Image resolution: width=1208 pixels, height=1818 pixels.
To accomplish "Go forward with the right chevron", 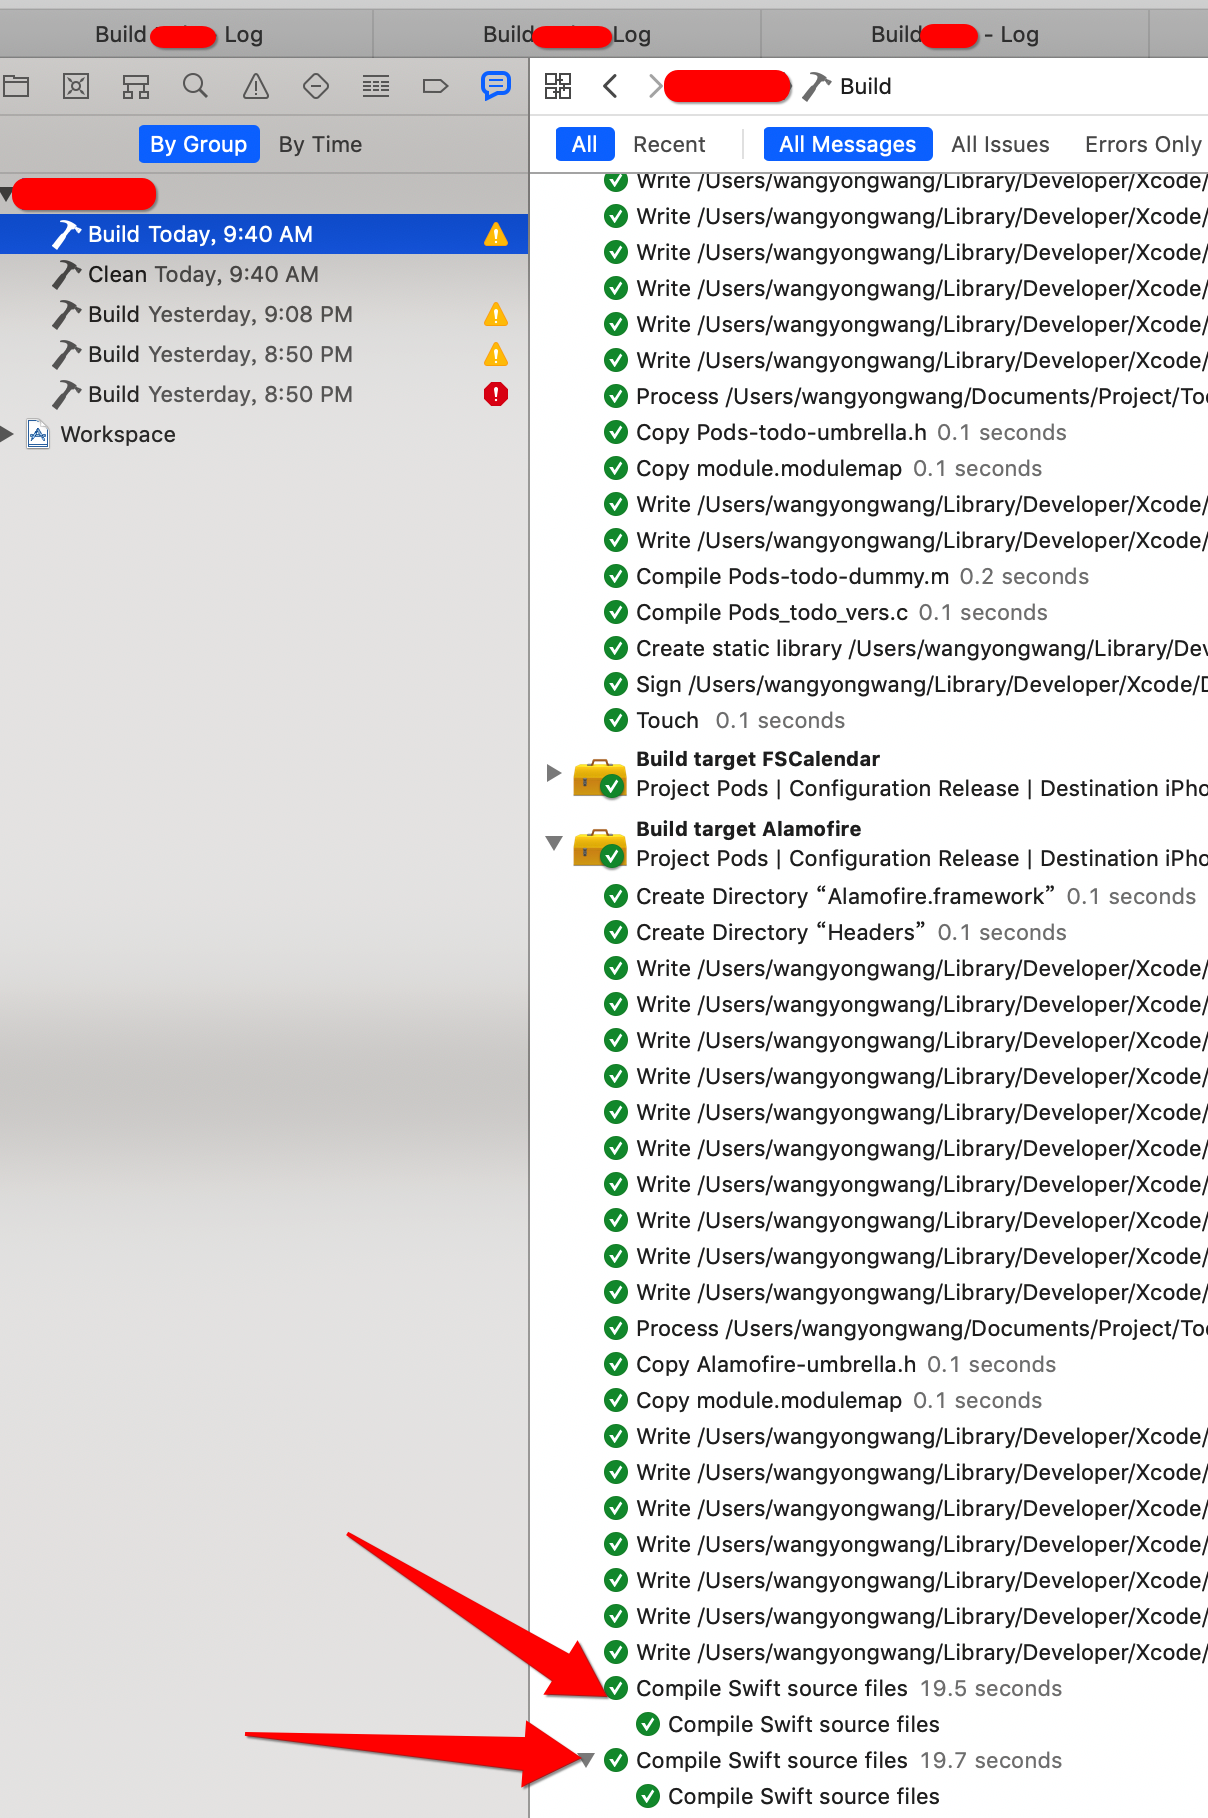I will [x=654, y=86].
